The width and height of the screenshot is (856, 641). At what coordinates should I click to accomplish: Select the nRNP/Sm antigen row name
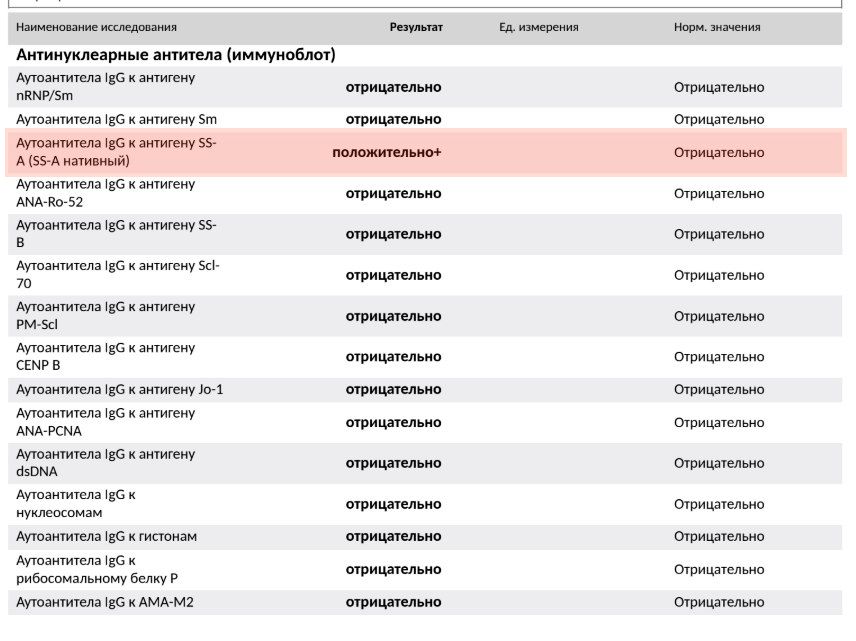point(105,87)
